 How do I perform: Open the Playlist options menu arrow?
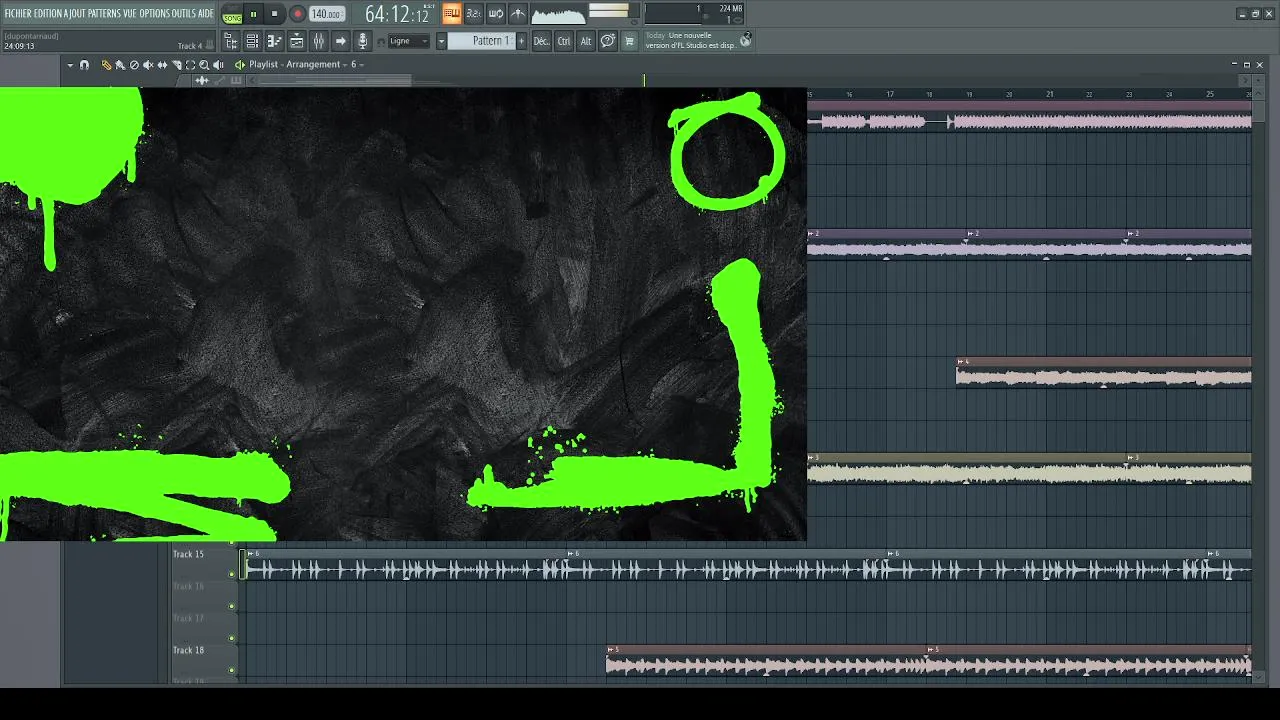[x=70, y=65]
